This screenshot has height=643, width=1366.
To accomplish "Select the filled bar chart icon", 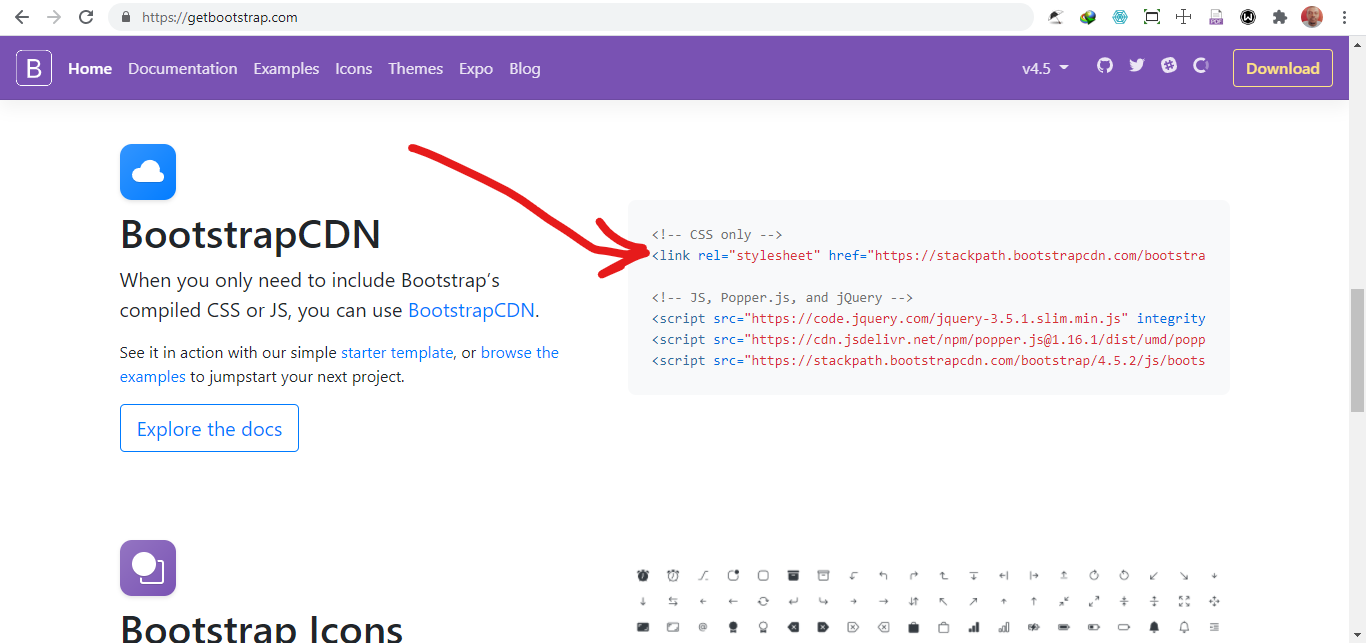I will click(x=974, y=627).
